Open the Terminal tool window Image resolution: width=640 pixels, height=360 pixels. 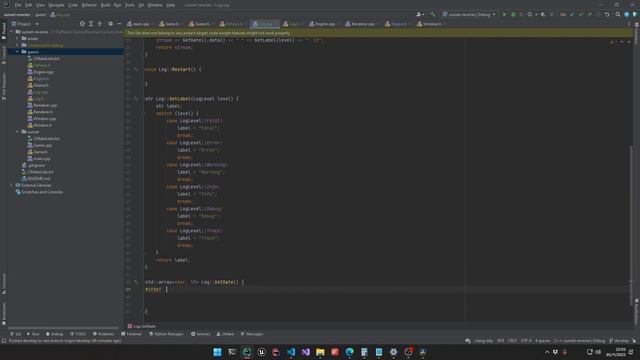(131, 334)
